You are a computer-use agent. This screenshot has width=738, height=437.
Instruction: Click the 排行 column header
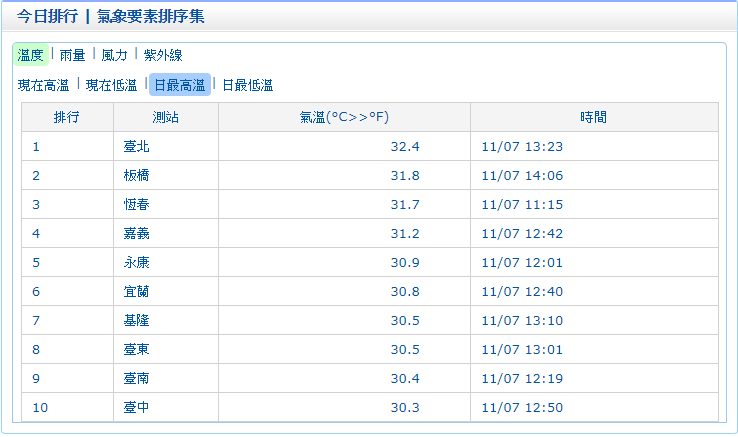tap(67, 117)
